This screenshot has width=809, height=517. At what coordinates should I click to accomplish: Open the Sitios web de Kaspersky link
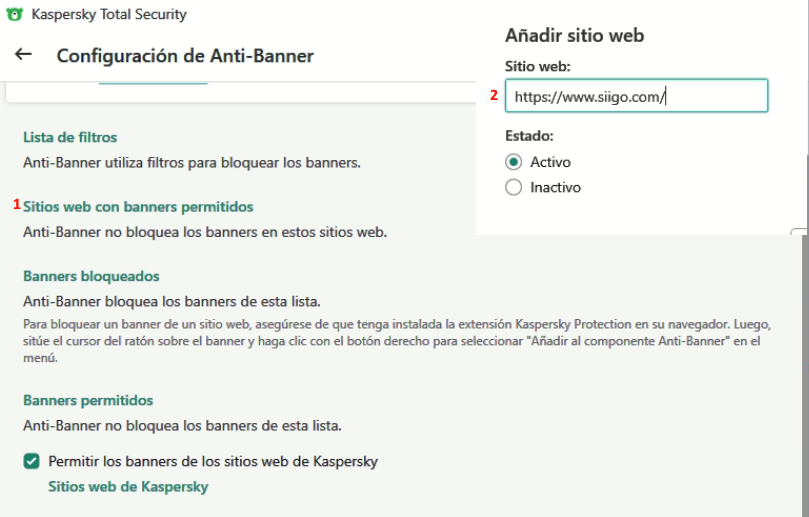128,487
